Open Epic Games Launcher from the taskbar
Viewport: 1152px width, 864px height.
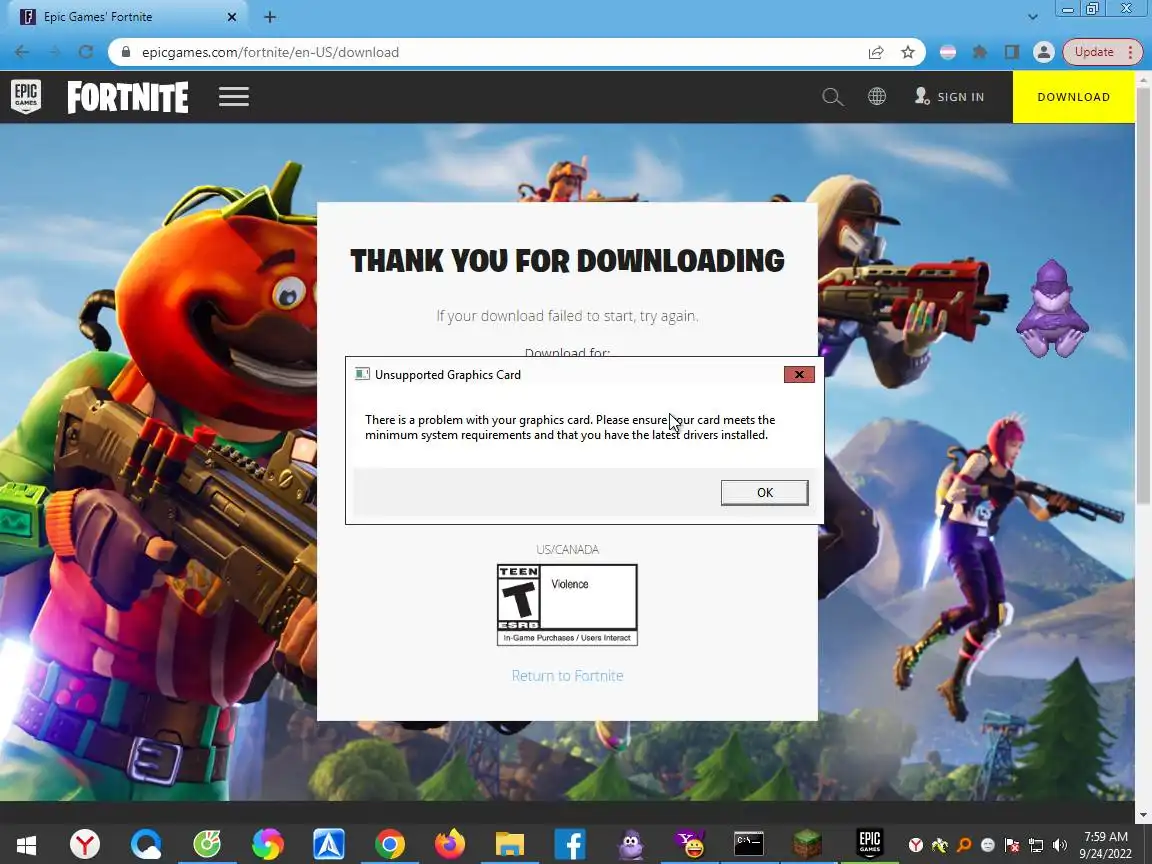870,843
